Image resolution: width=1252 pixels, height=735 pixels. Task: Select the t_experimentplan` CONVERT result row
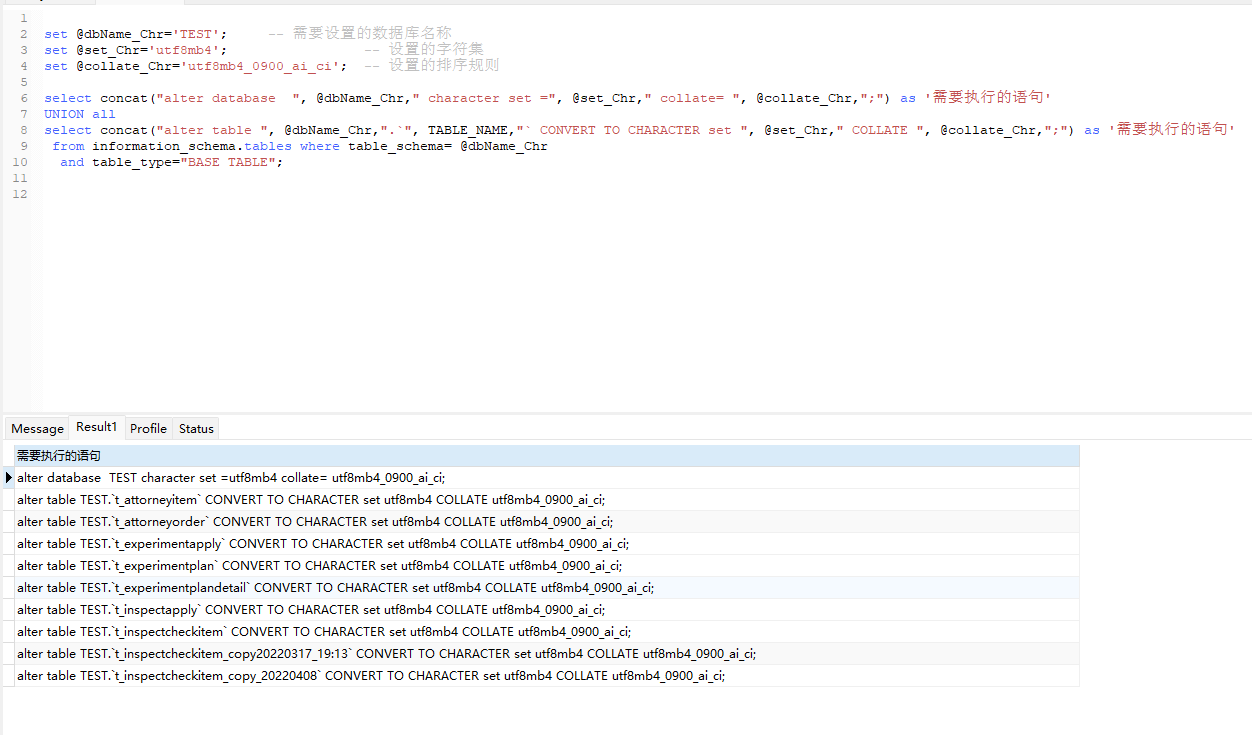click(x=547, y=565)
